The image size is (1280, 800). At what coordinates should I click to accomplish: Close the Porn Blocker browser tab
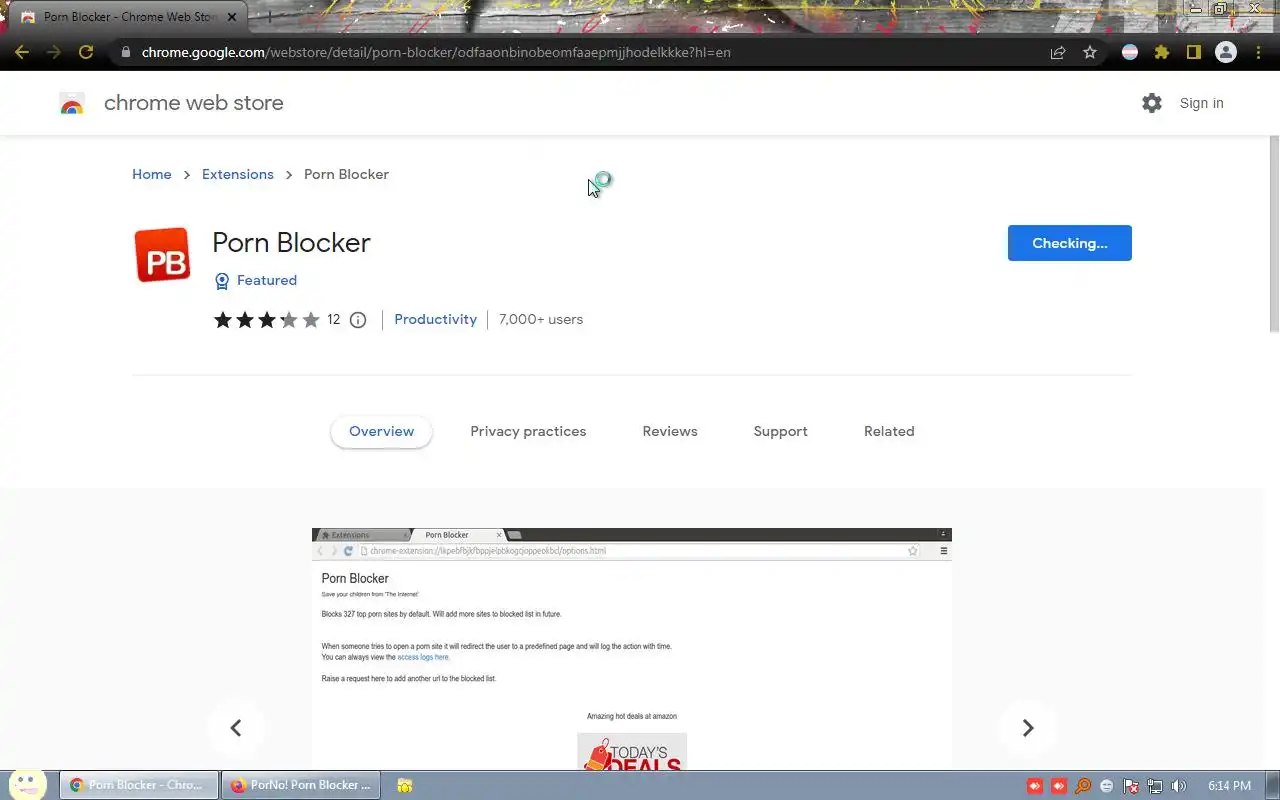tap(233, 17)
